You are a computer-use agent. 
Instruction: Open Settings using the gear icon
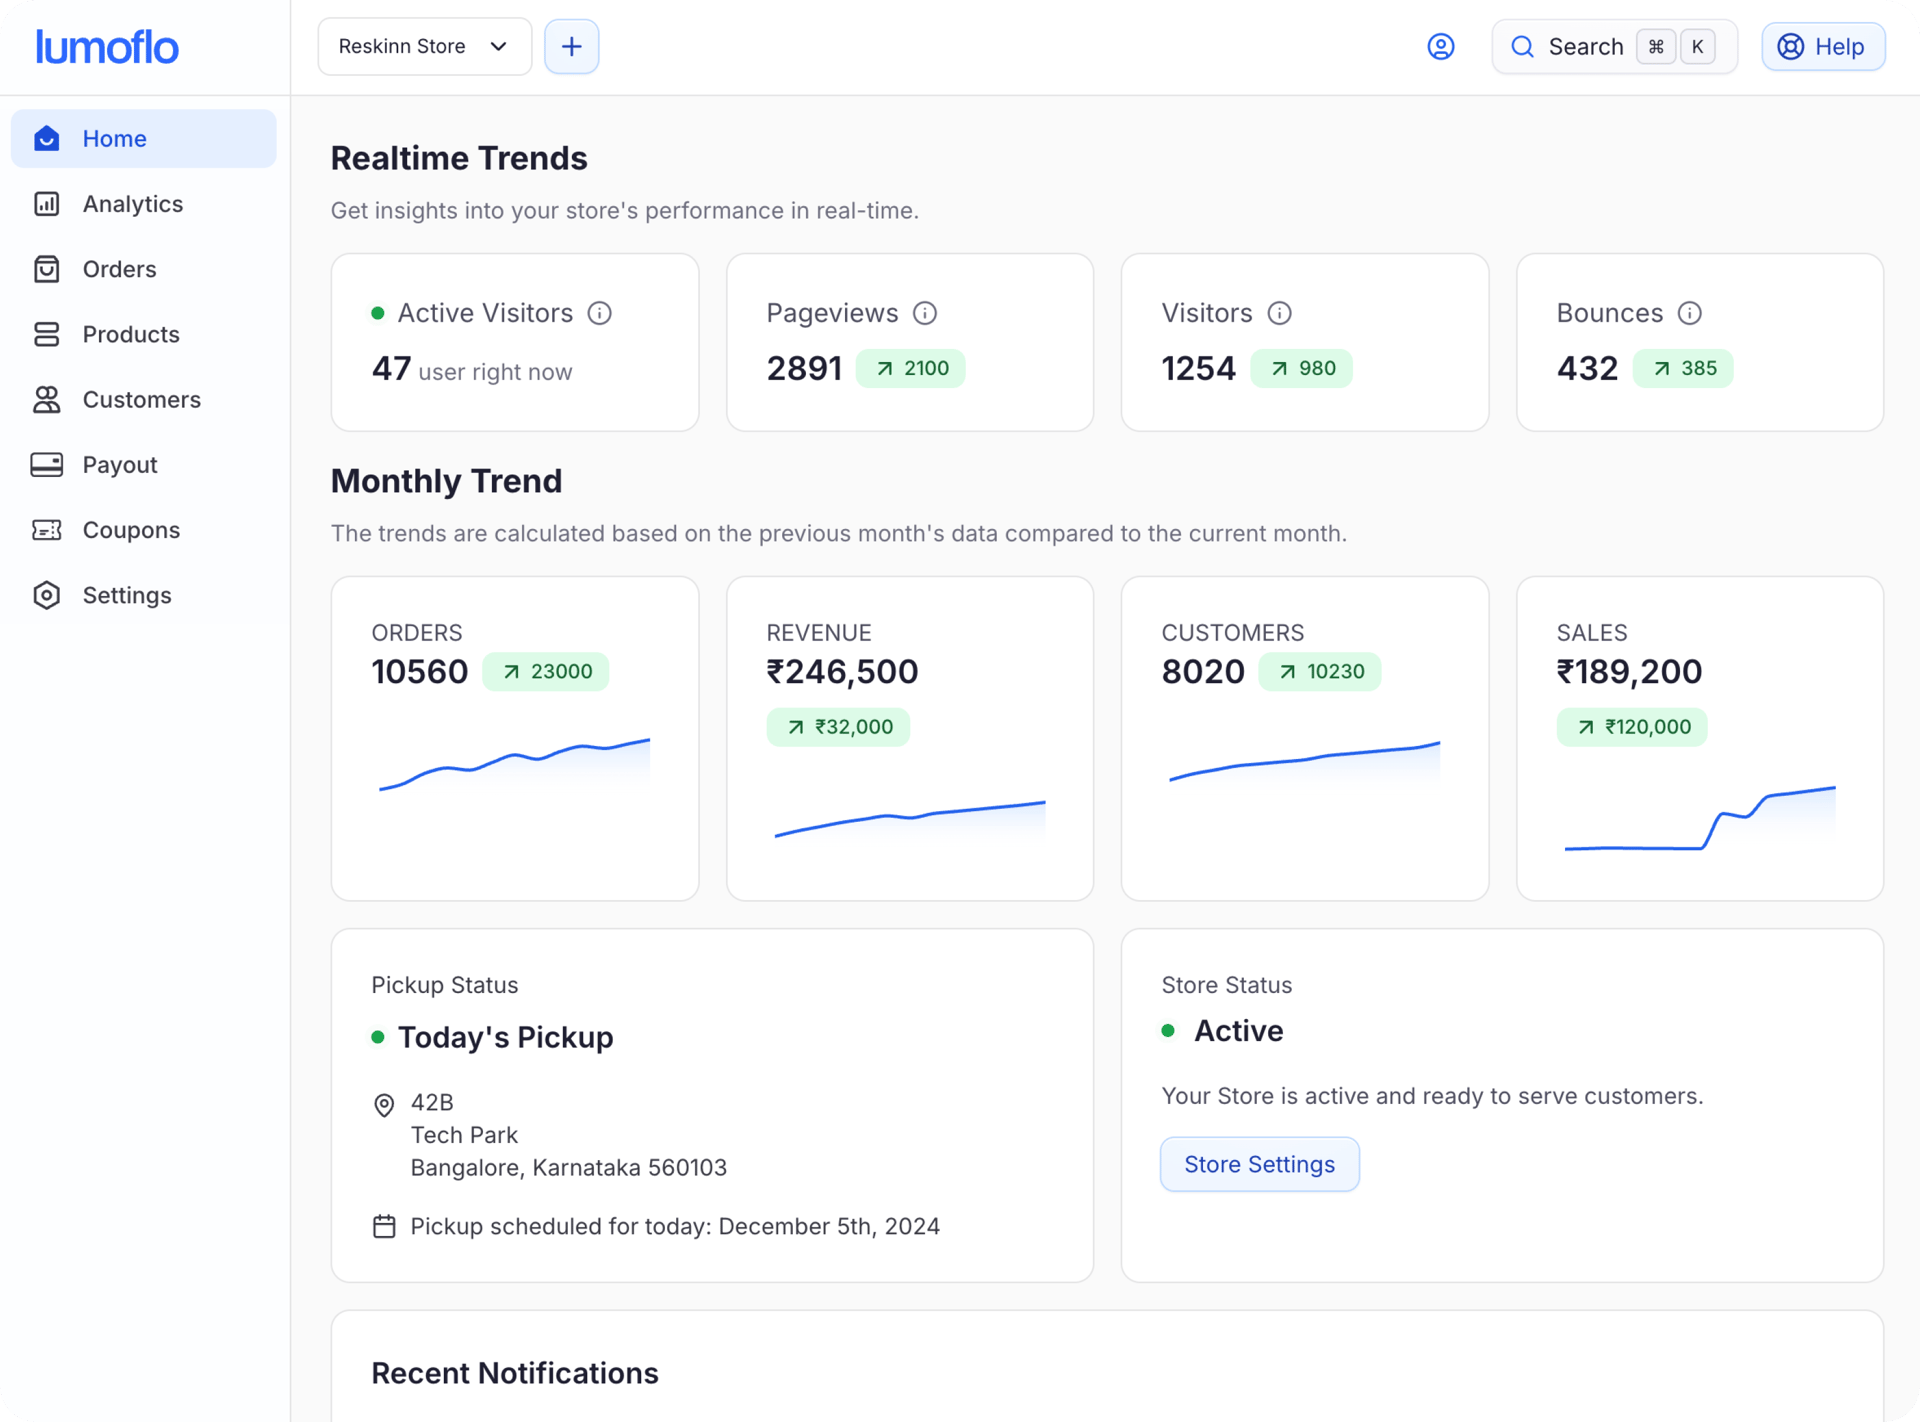pos(47,595)
